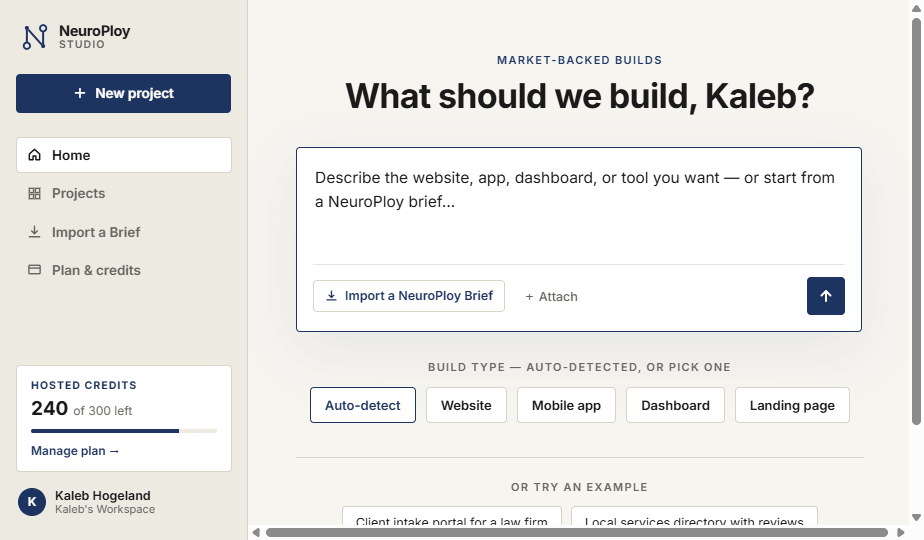This screenshot has height=540, width=924.
Task: Select Website build type
Action: coord(466,405)
